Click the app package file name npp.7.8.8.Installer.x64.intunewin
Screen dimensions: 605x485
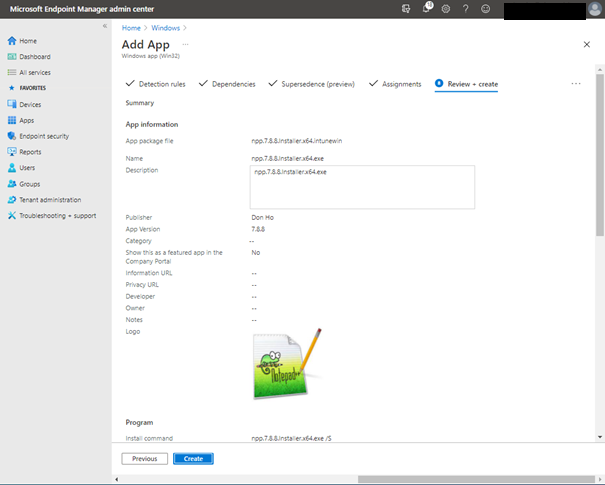click(x=297, y=141)
